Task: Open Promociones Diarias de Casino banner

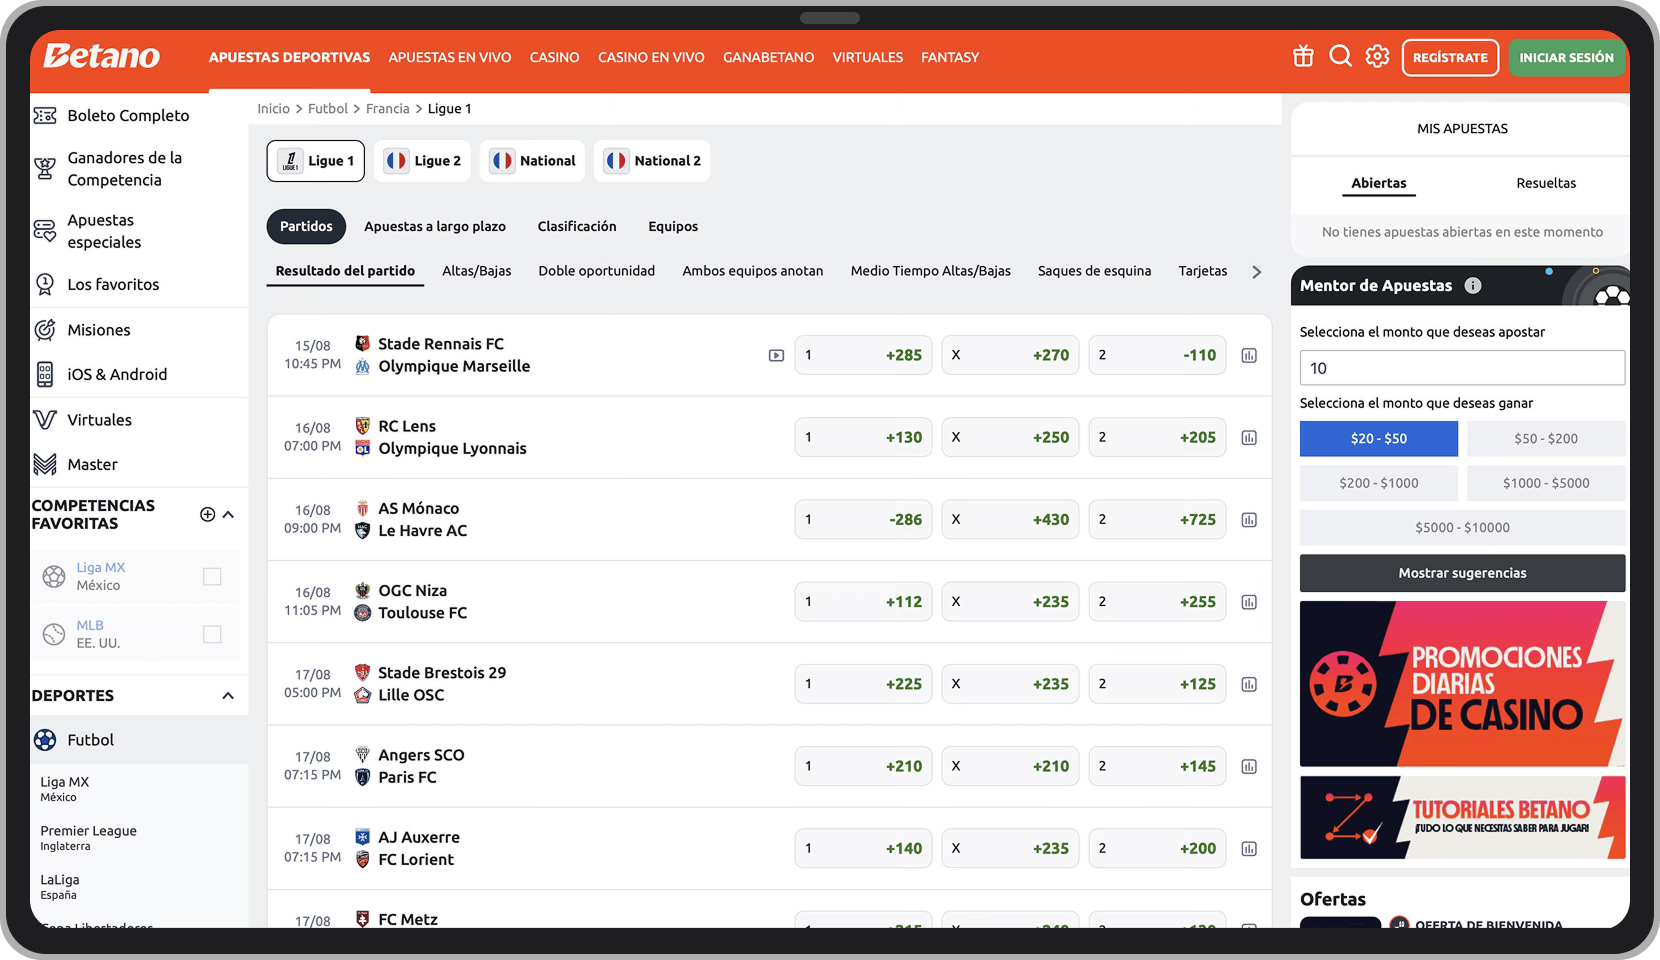Action: [x=1463, y=684]
